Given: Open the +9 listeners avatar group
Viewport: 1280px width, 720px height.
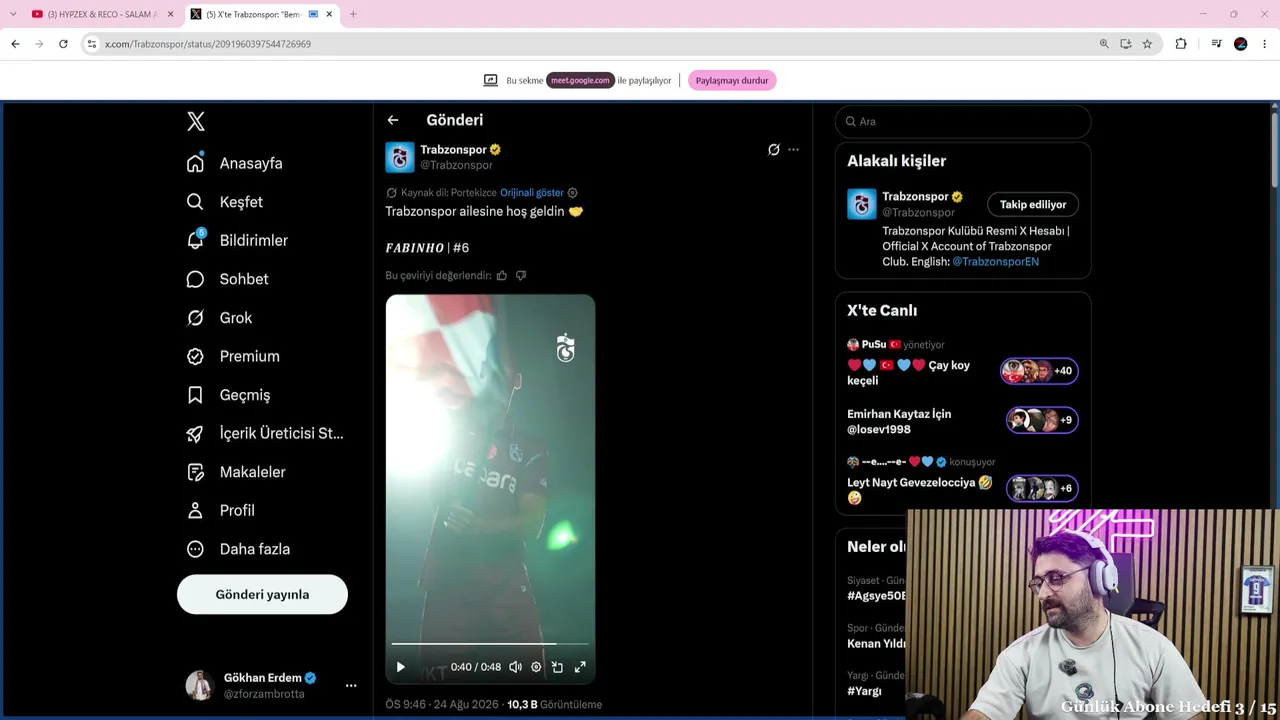Looking at the screenshot, I should point(1042,420).
